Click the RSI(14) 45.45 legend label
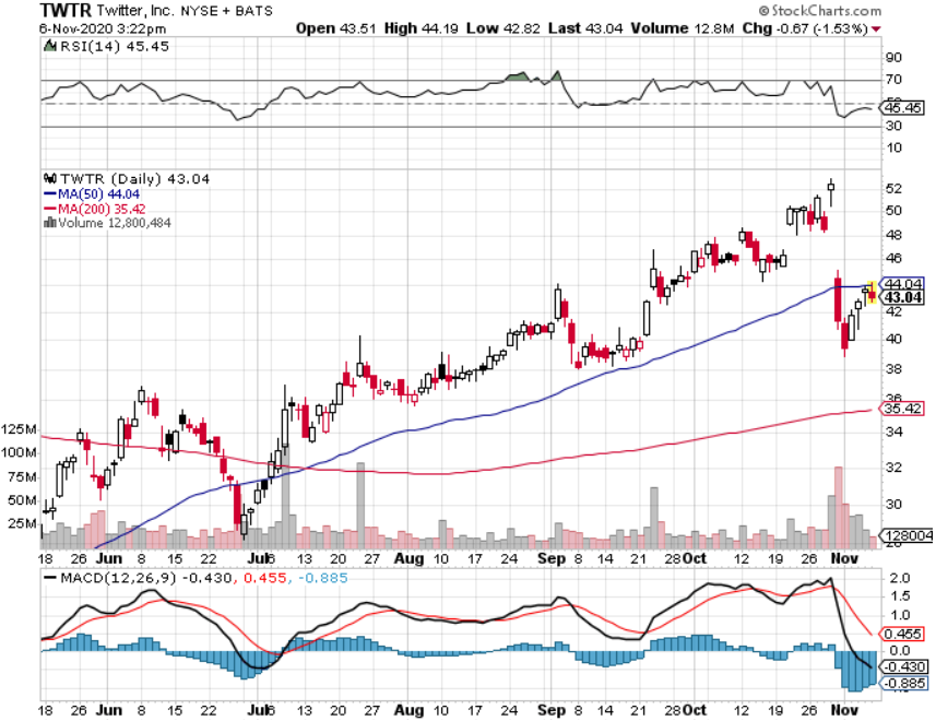The width and height of the screenshot is (936, 720). coord(115,47)
